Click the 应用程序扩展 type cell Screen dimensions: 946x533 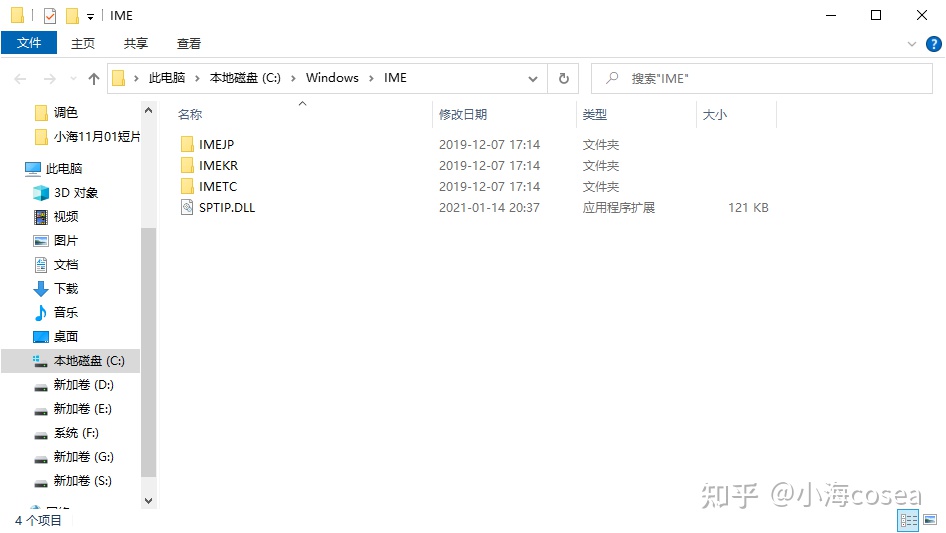point(618,208)
